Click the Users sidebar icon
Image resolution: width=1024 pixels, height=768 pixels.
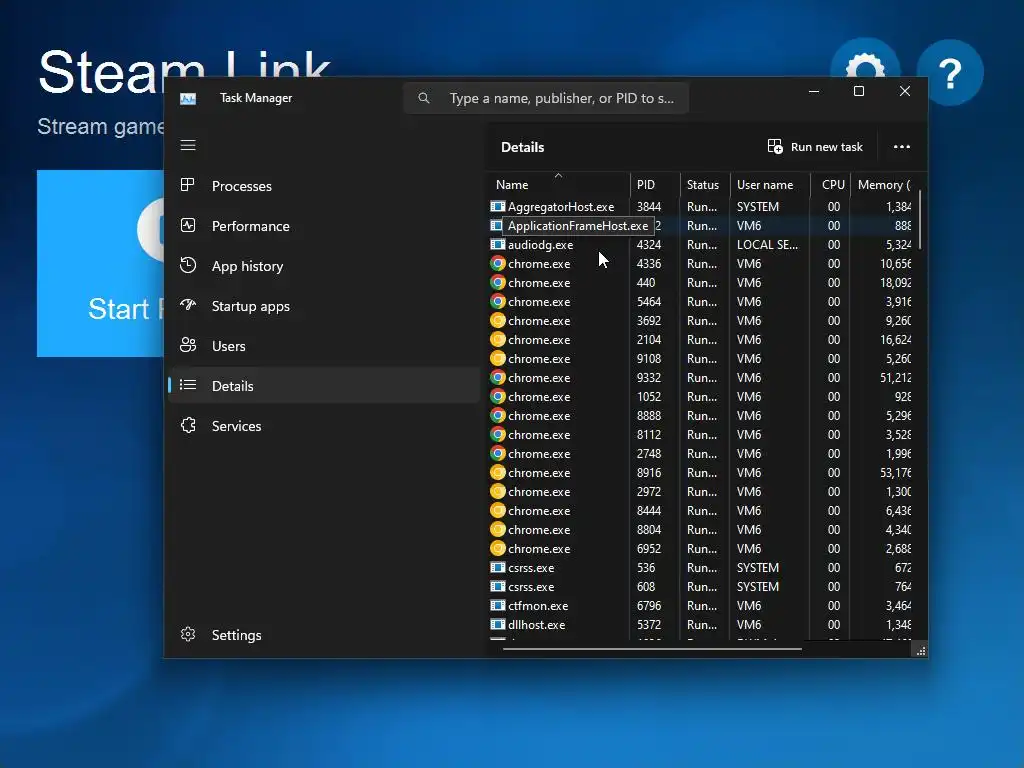click(x=187, y=345)
